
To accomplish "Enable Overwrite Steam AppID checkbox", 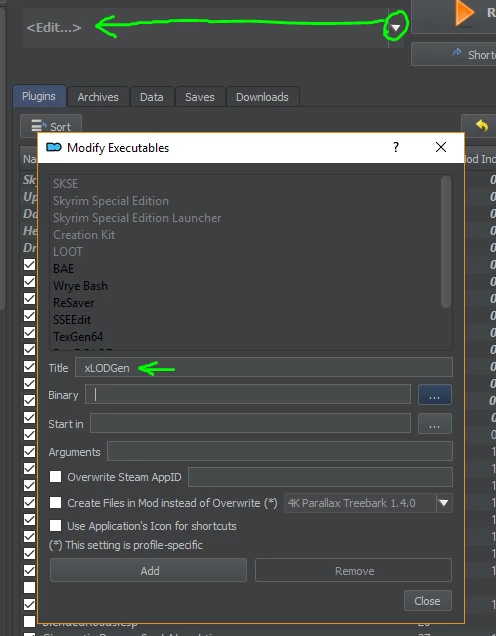I will click(x=56, y=477).
